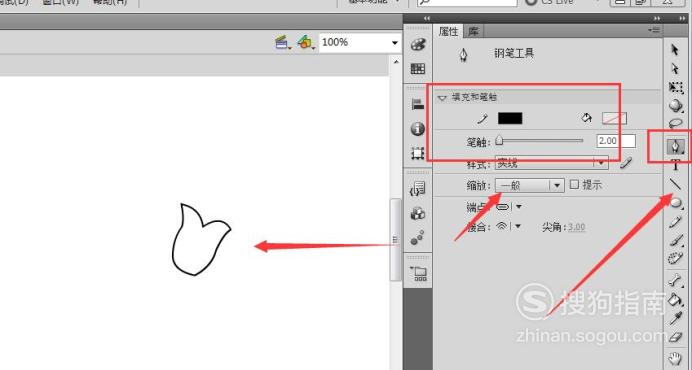Open the Align panel icon
The image size is (692, 370).
click(417, 105)
